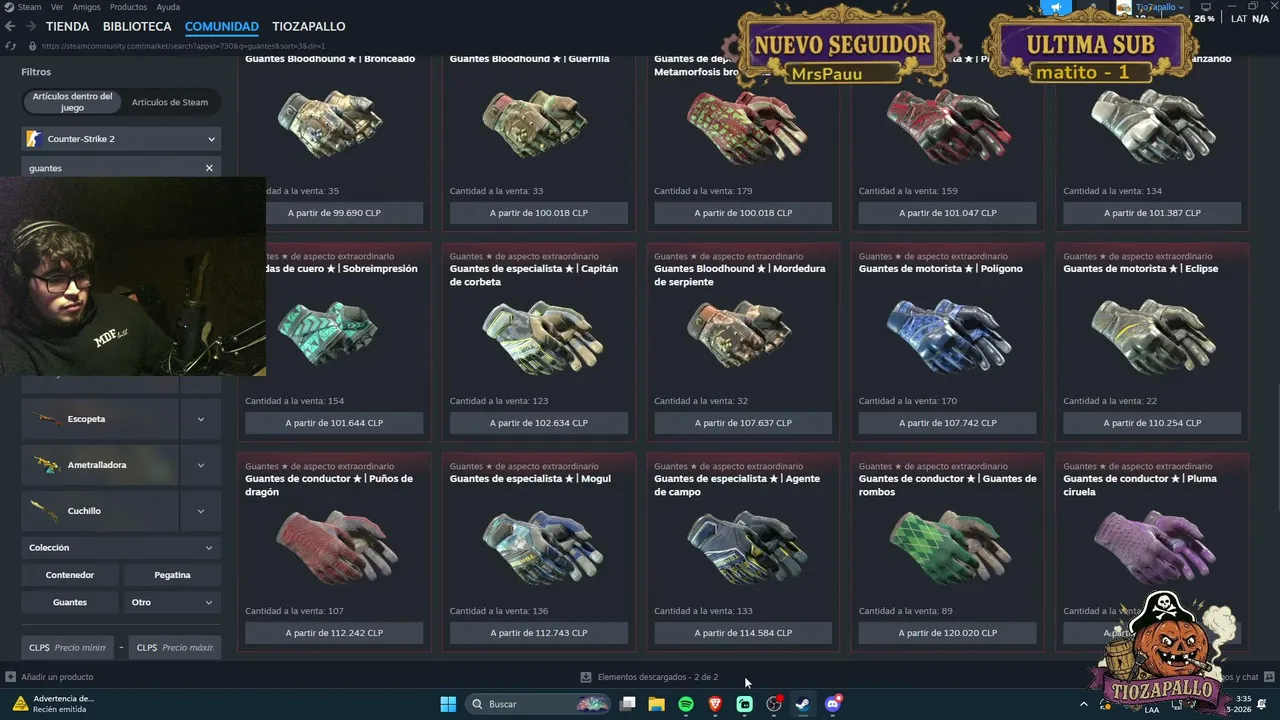
Task: Open Discord from the taskbar
Action: (x=833, y=704)
